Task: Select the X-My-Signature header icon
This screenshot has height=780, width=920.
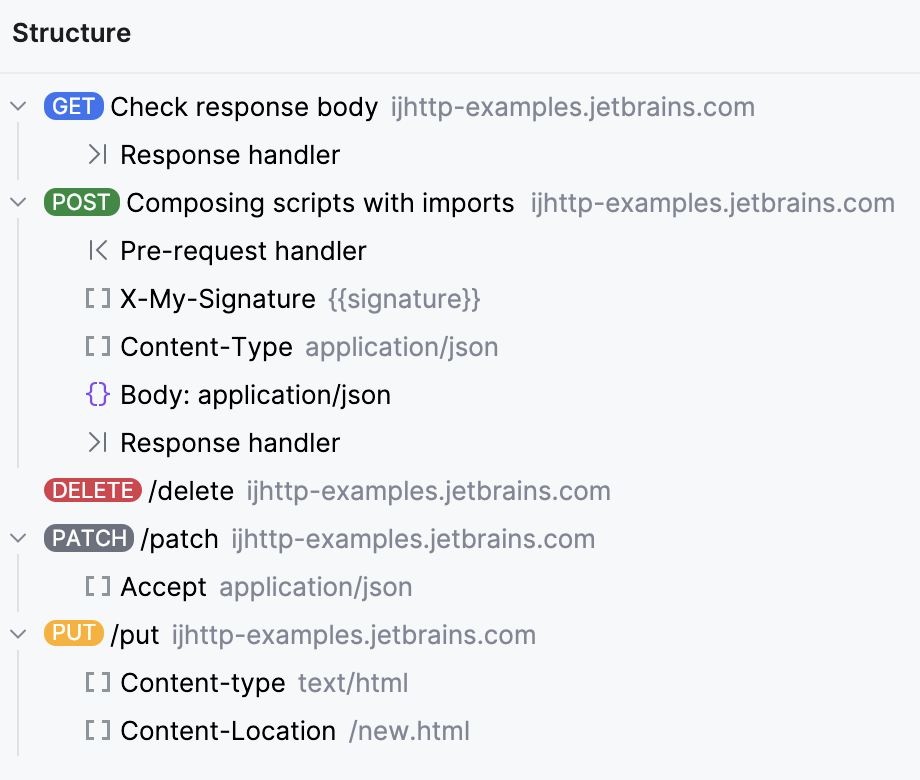Action: [x=96, y=299]
